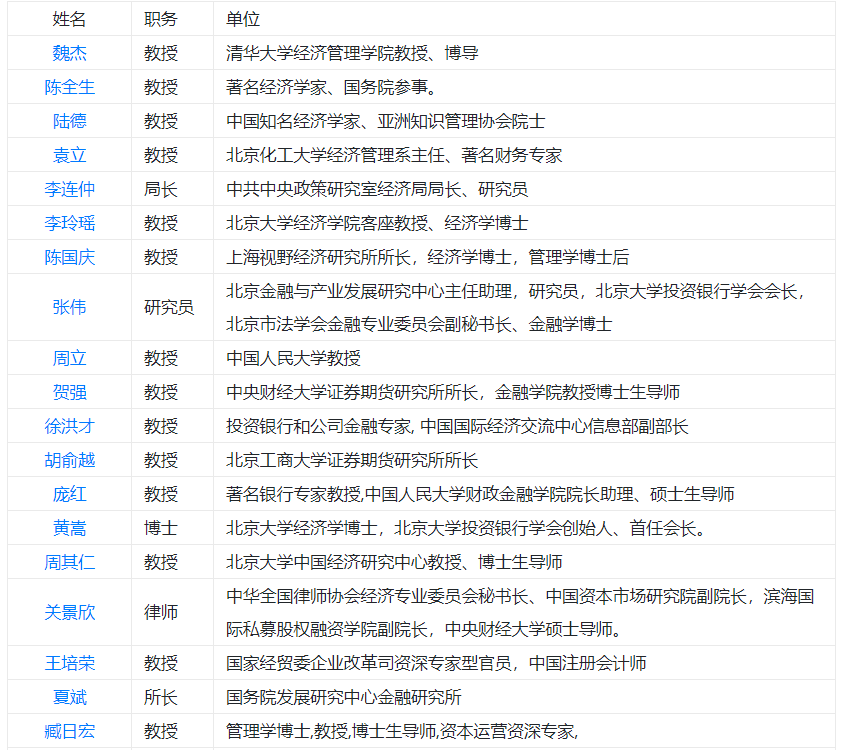Click 教授 title in 魏杰's row

[x=161, y=53]
